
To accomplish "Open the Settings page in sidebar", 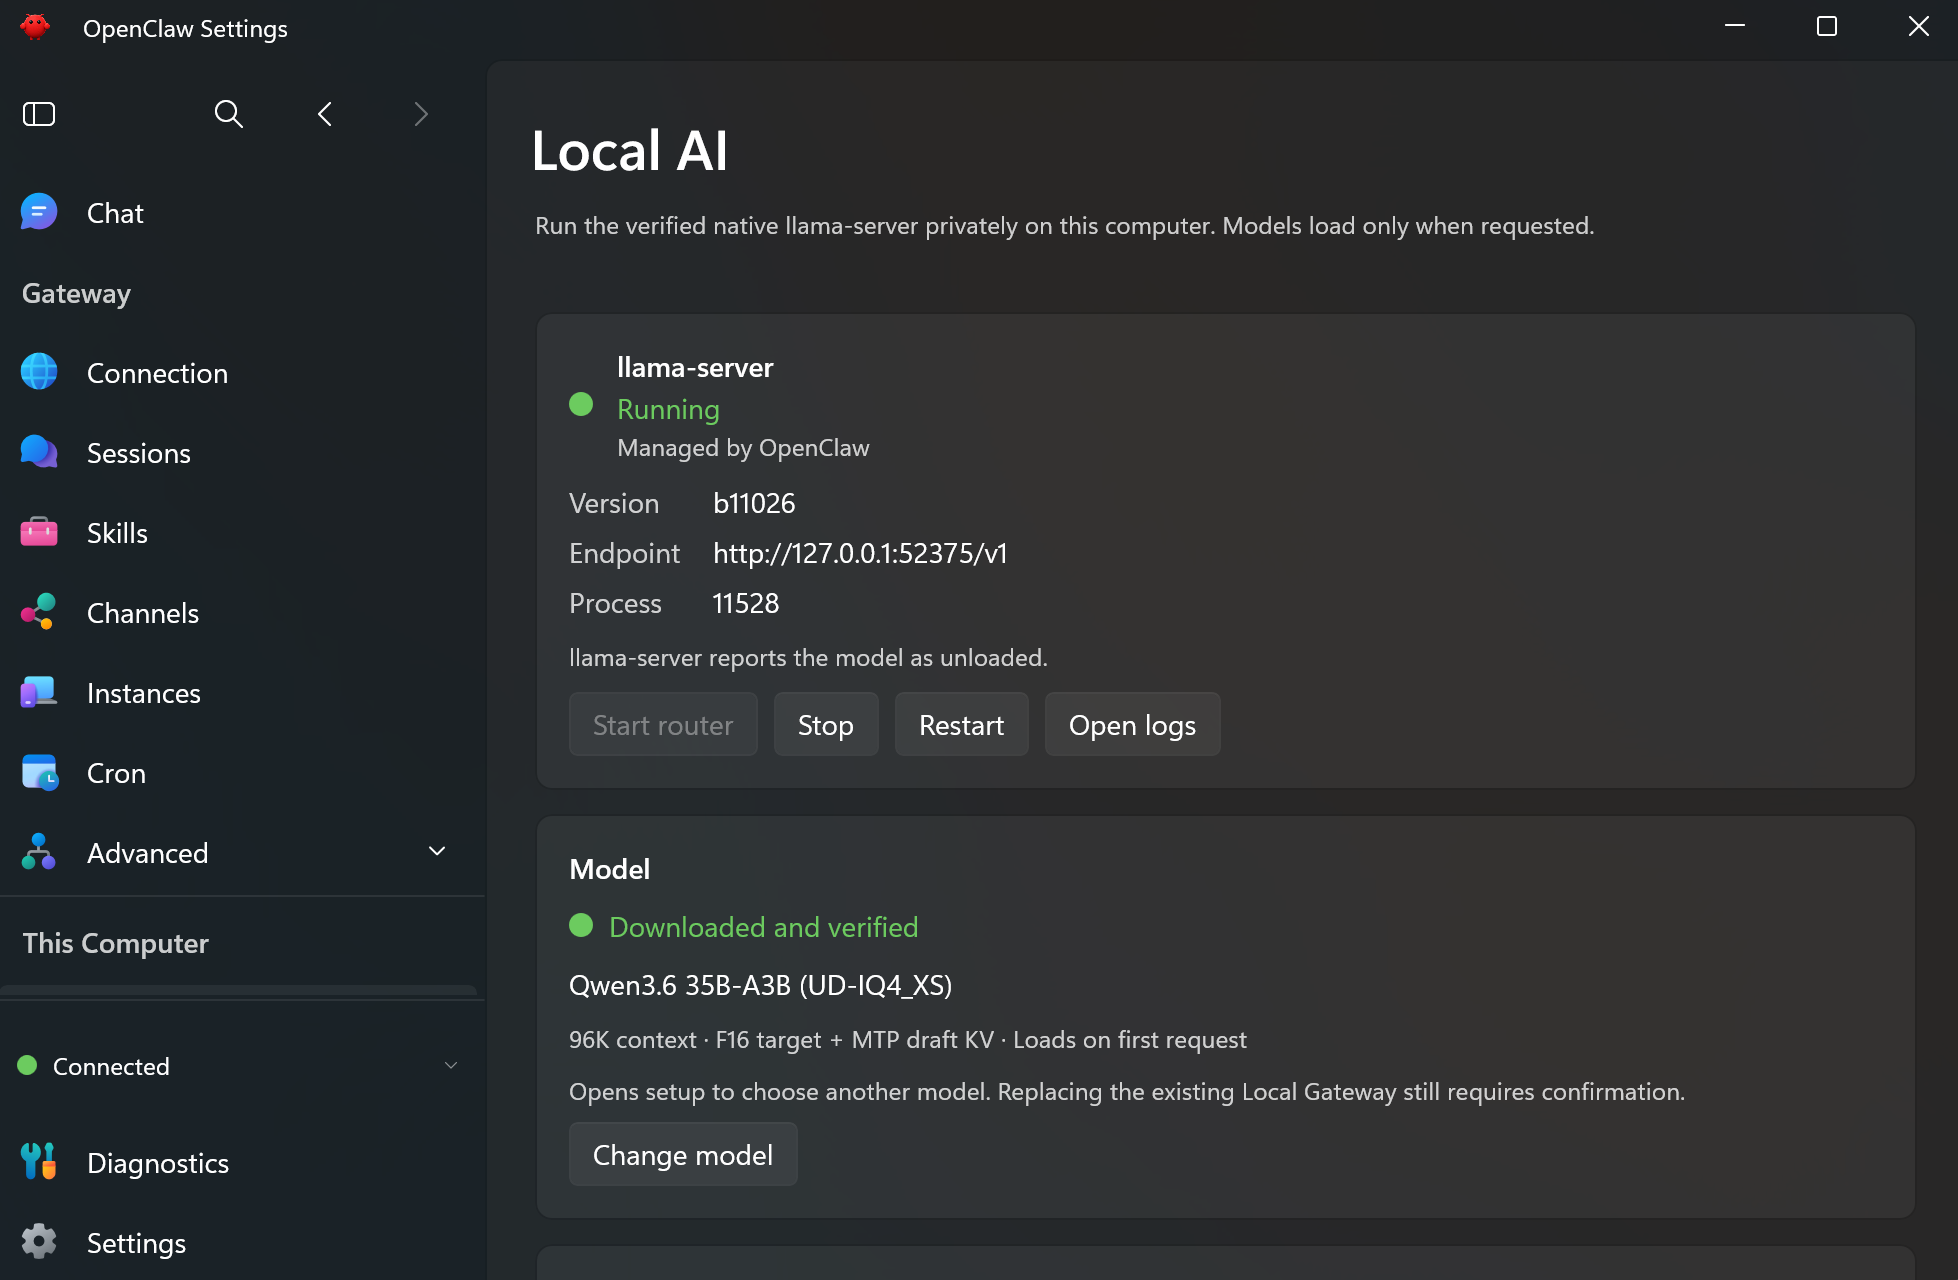I will coord(240,1243).
